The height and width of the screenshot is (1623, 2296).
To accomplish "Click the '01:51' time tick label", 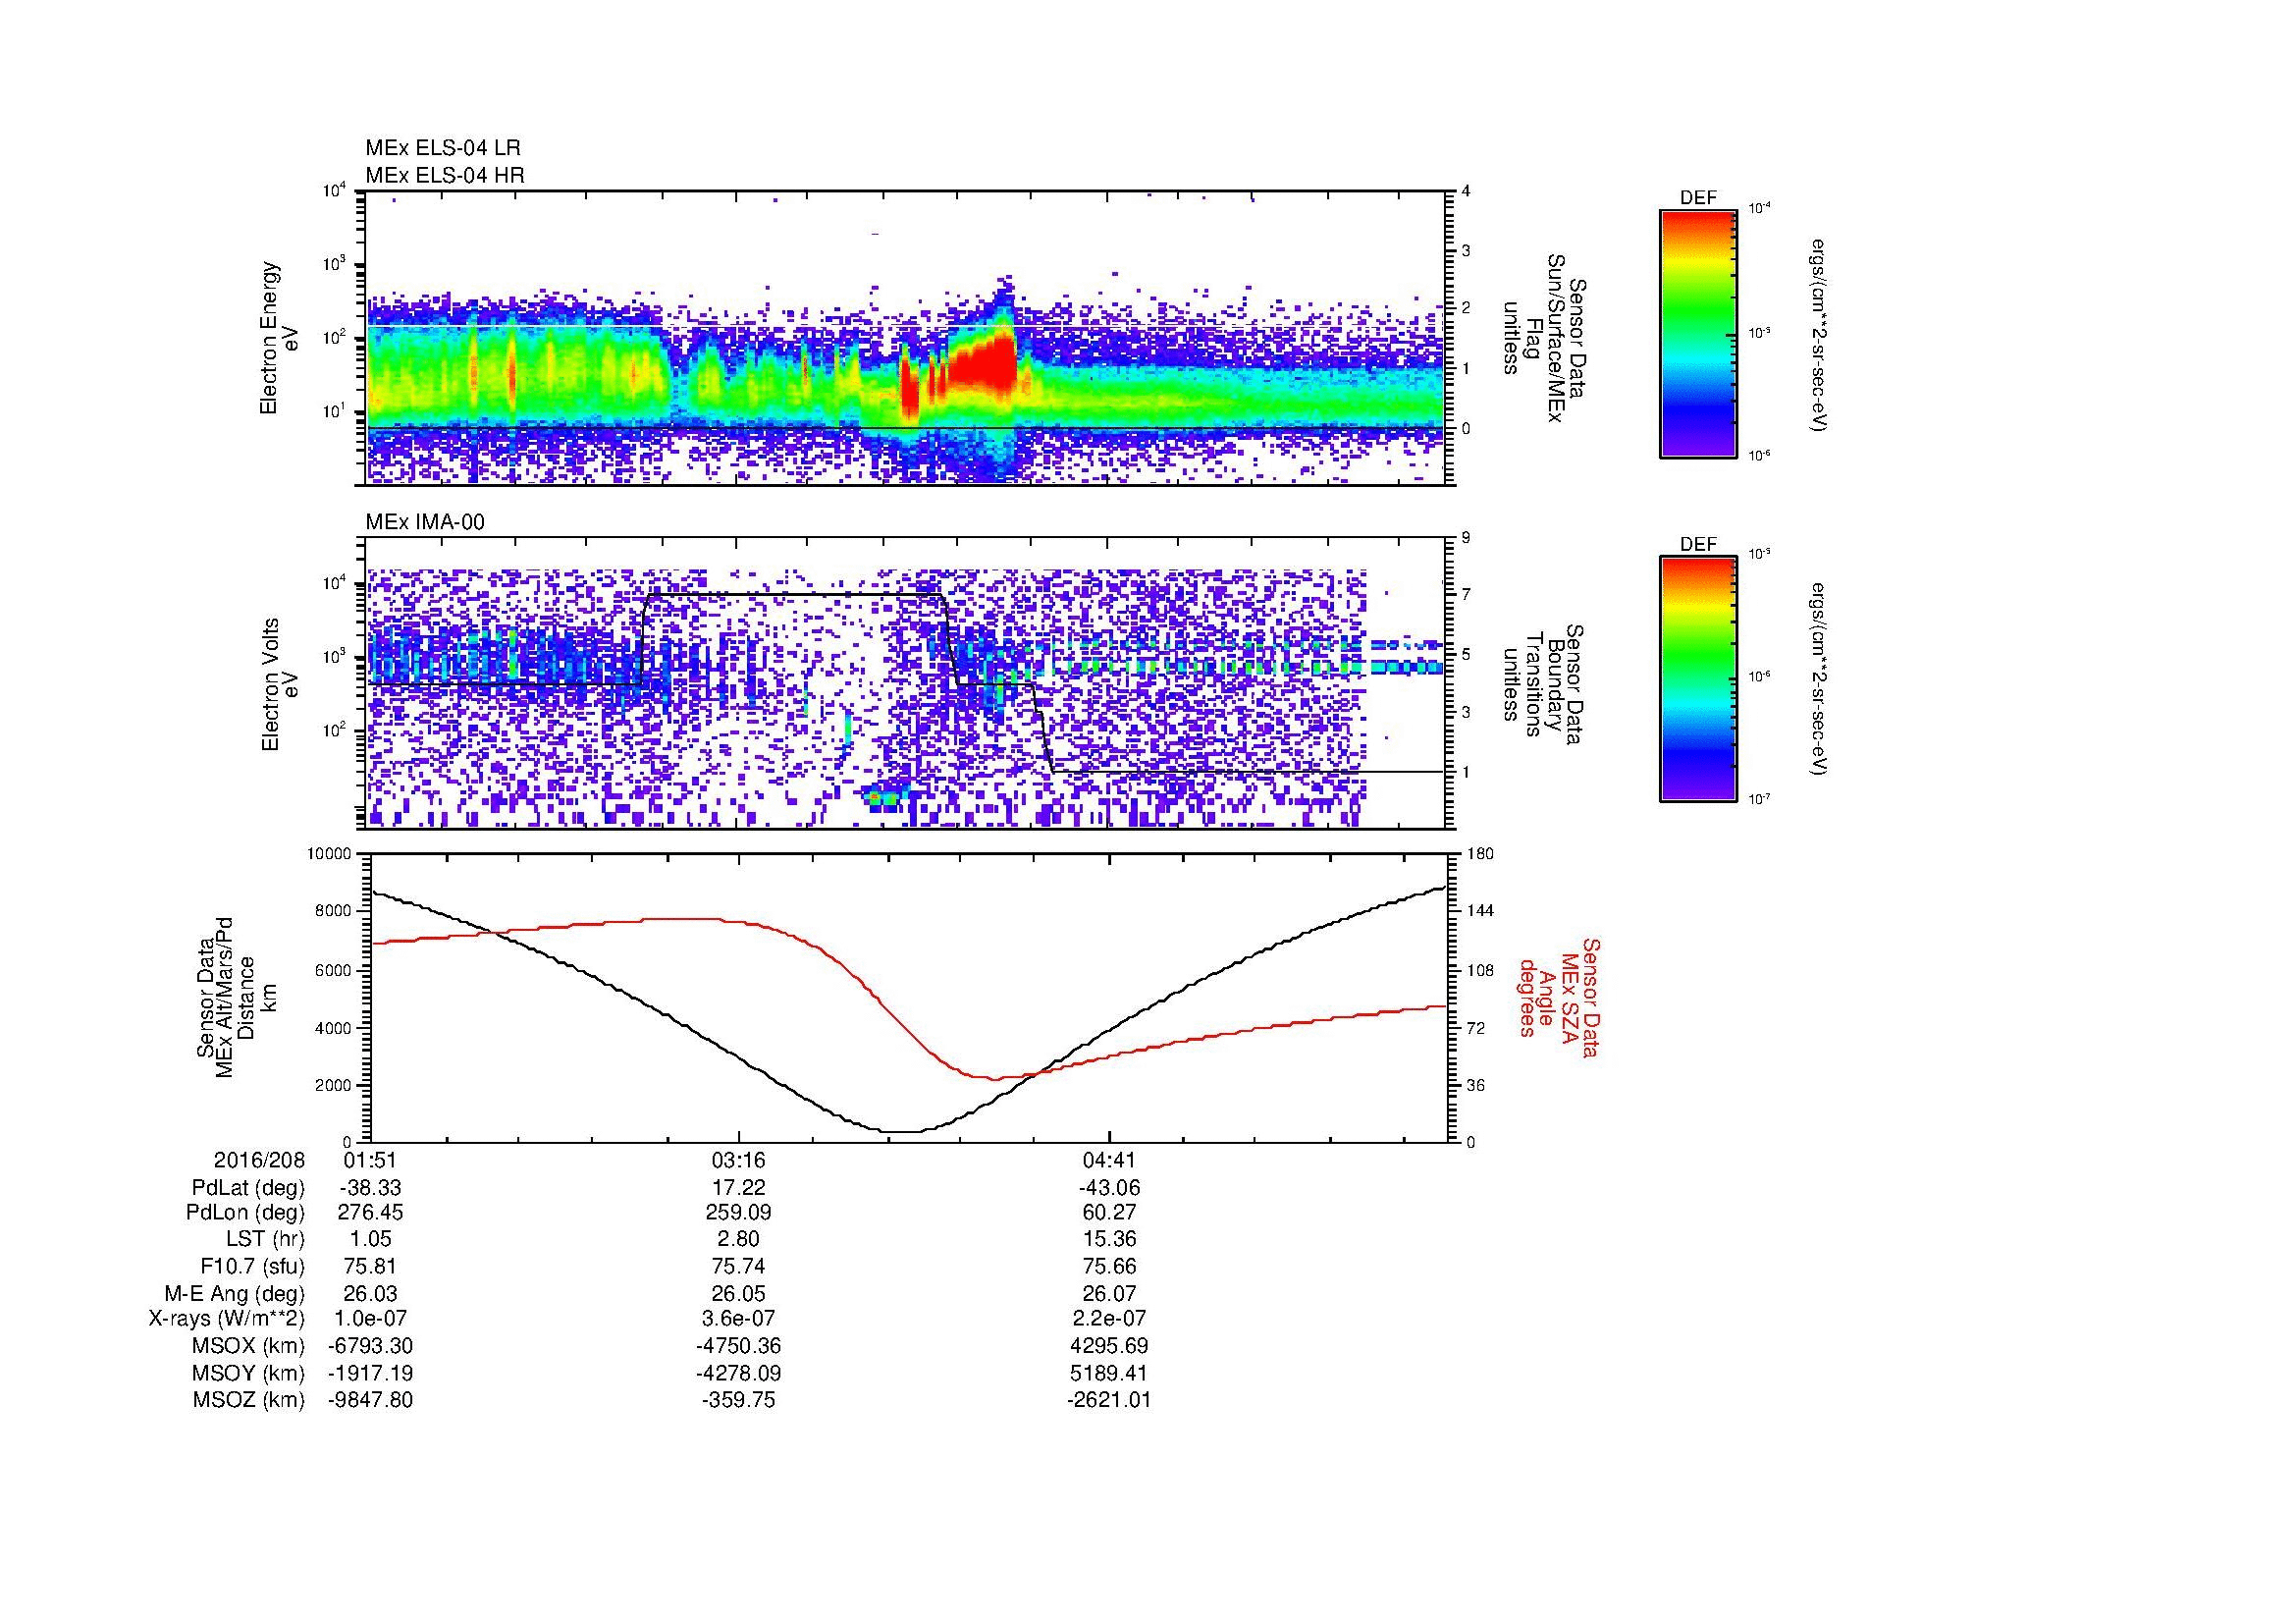I will point(370,1160).
